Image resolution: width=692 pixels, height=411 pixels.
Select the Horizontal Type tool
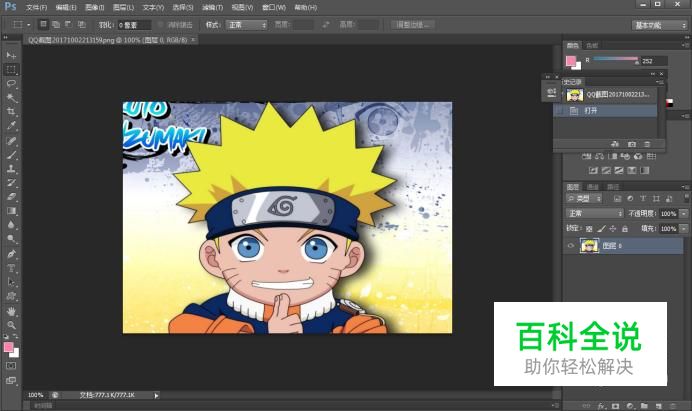point(11,268)
